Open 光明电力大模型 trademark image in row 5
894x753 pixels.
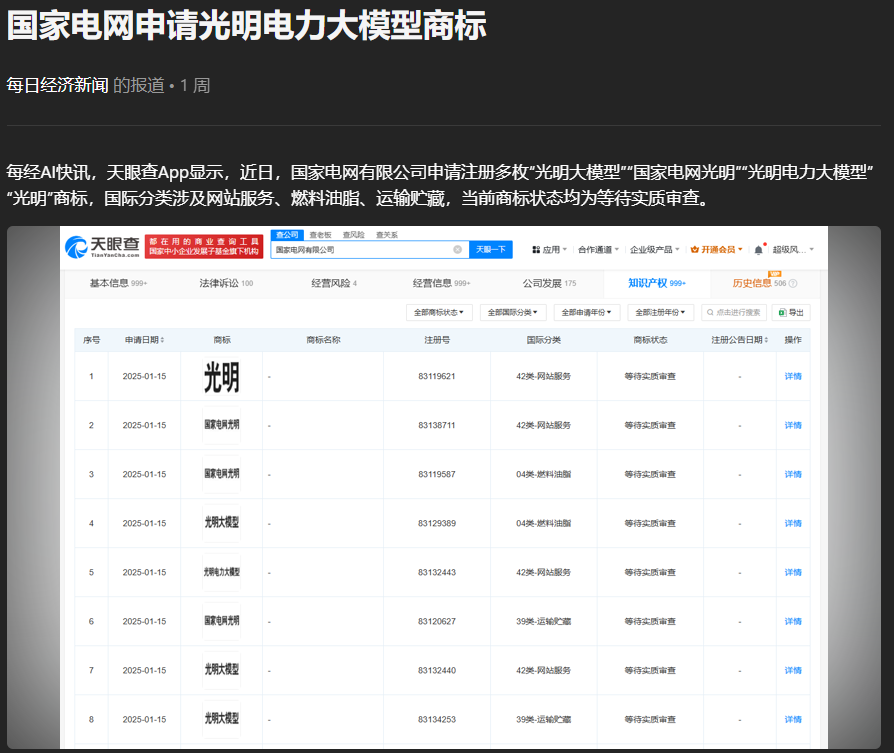point(222,572)
